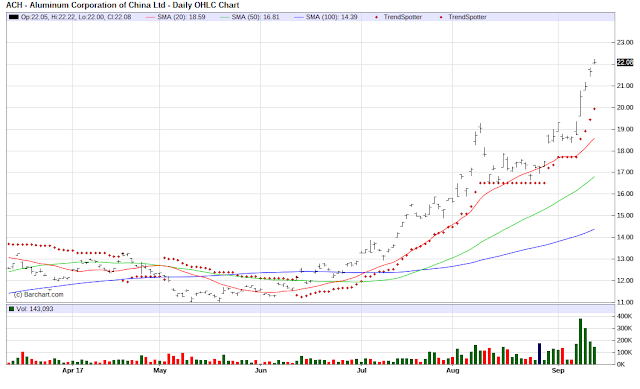640x389 pixels.
Task: Click the 100K volume axis label
Action: (624, 352)
